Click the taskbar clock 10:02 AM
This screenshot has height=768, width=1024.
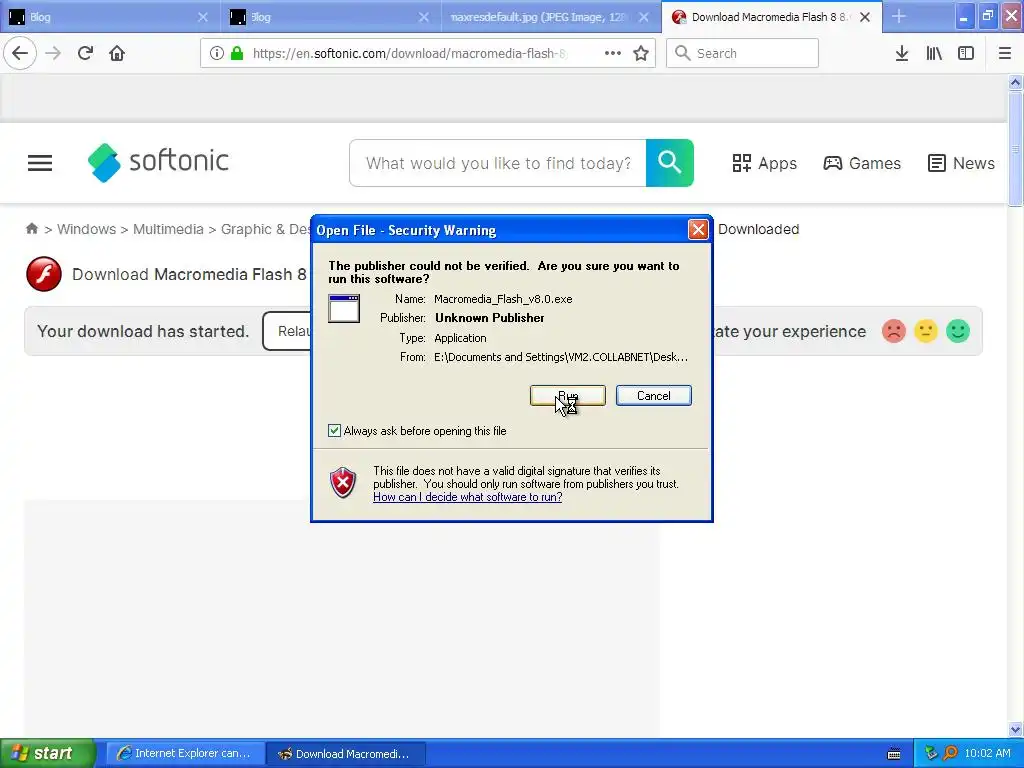(x=987, y=753)
